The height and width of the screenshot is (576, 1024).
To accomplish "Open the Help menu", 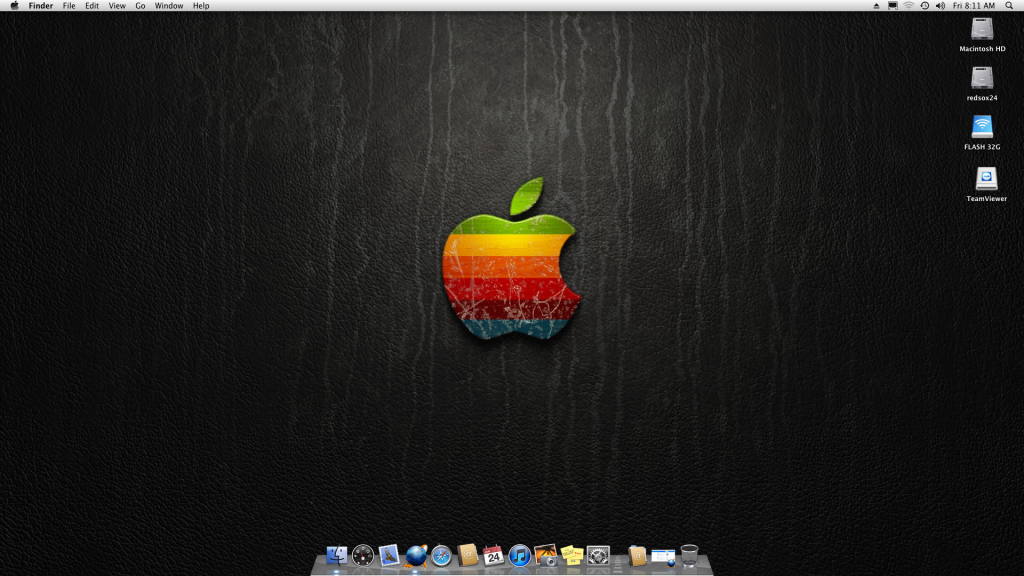I will [x=201, y=6].
